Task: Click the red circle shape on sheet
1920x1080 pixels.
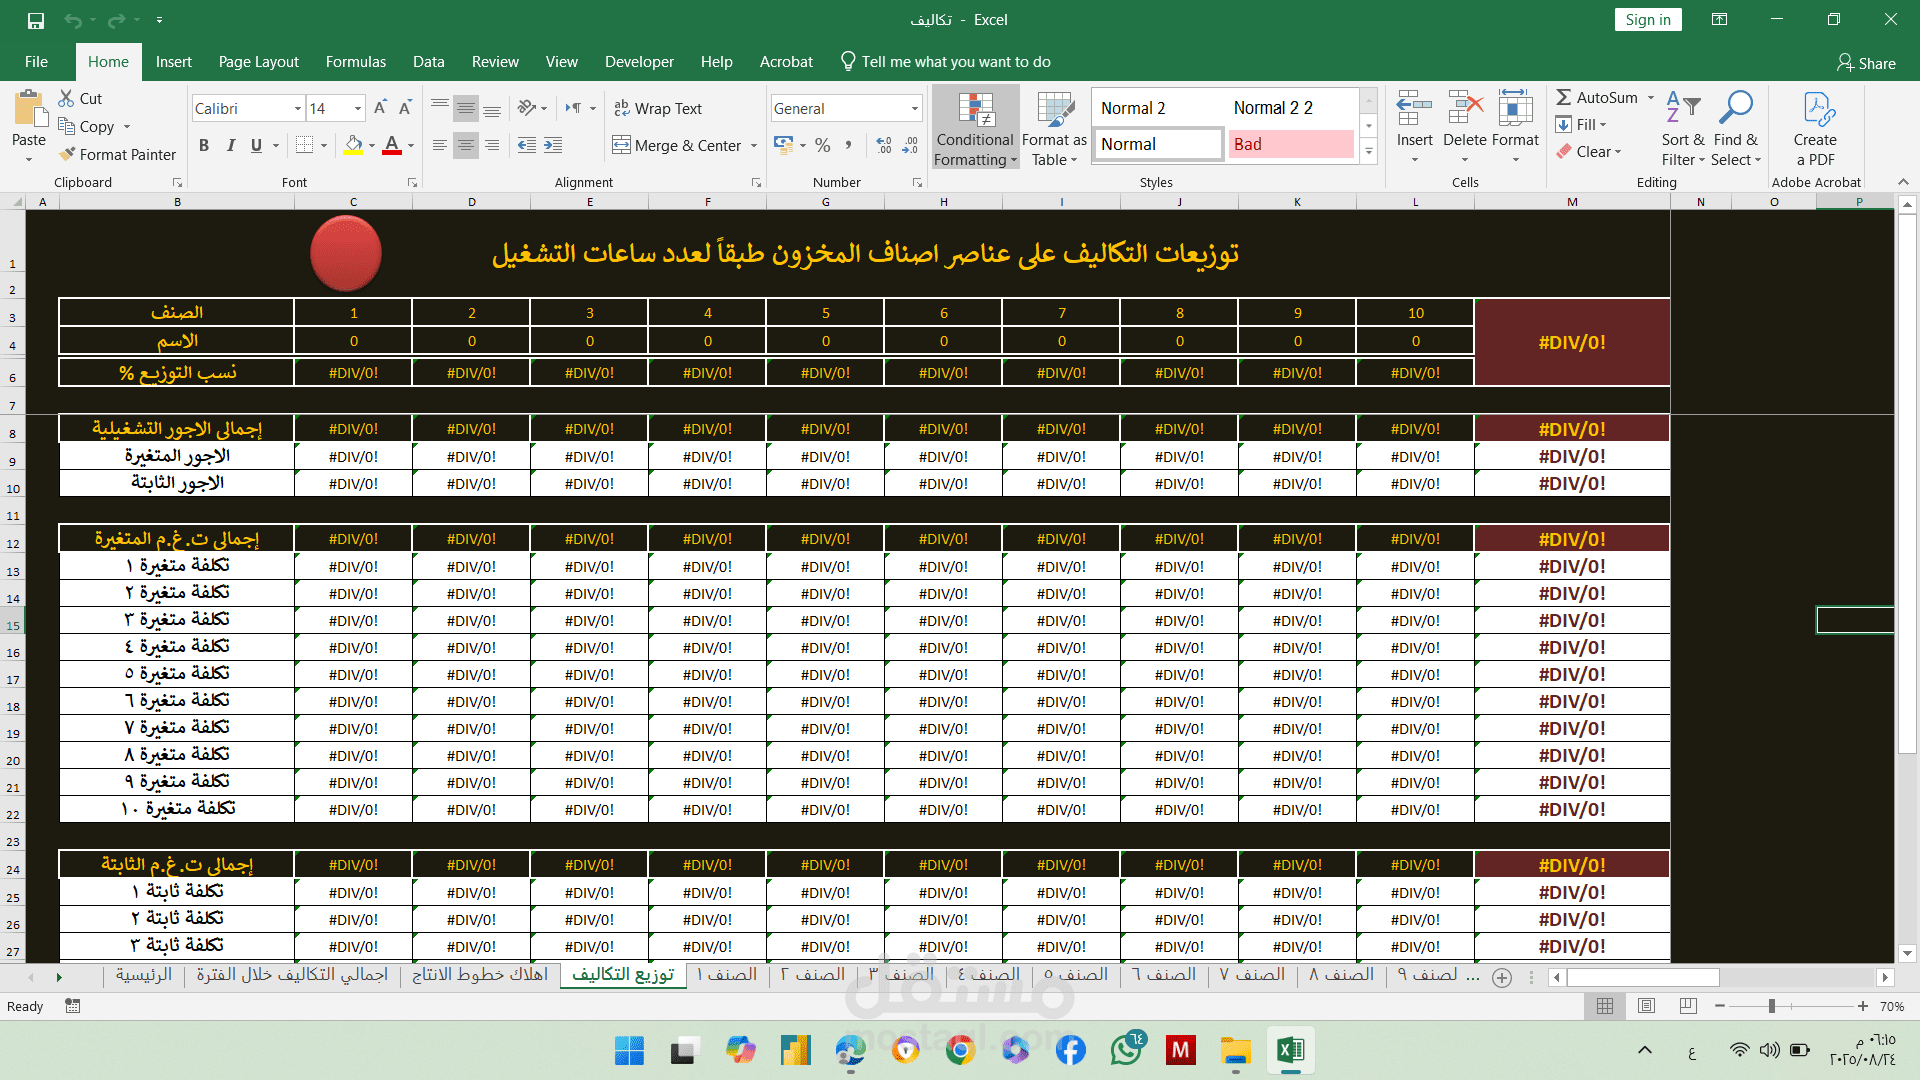Action: tap(346, 254)
